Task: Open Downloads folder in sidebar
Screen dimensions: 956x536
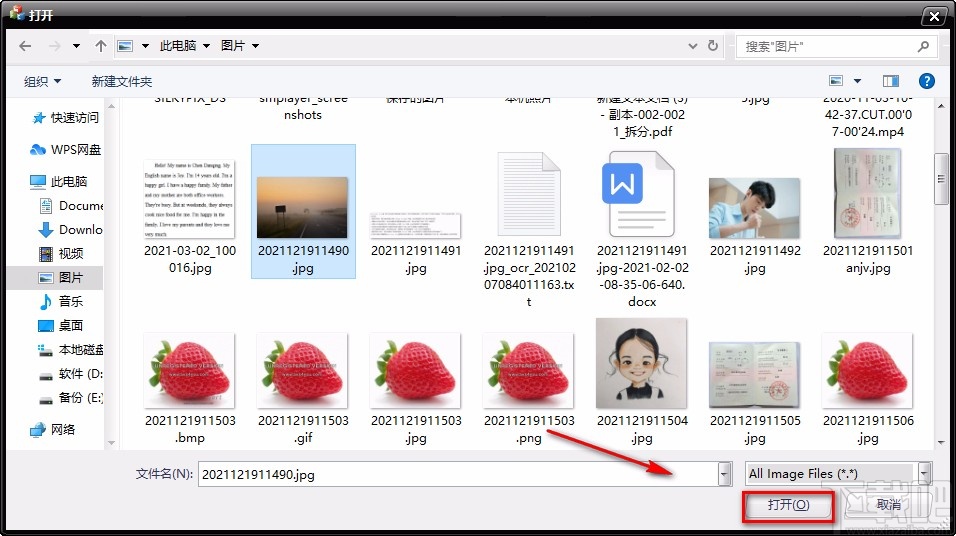Action: [71, 229]
